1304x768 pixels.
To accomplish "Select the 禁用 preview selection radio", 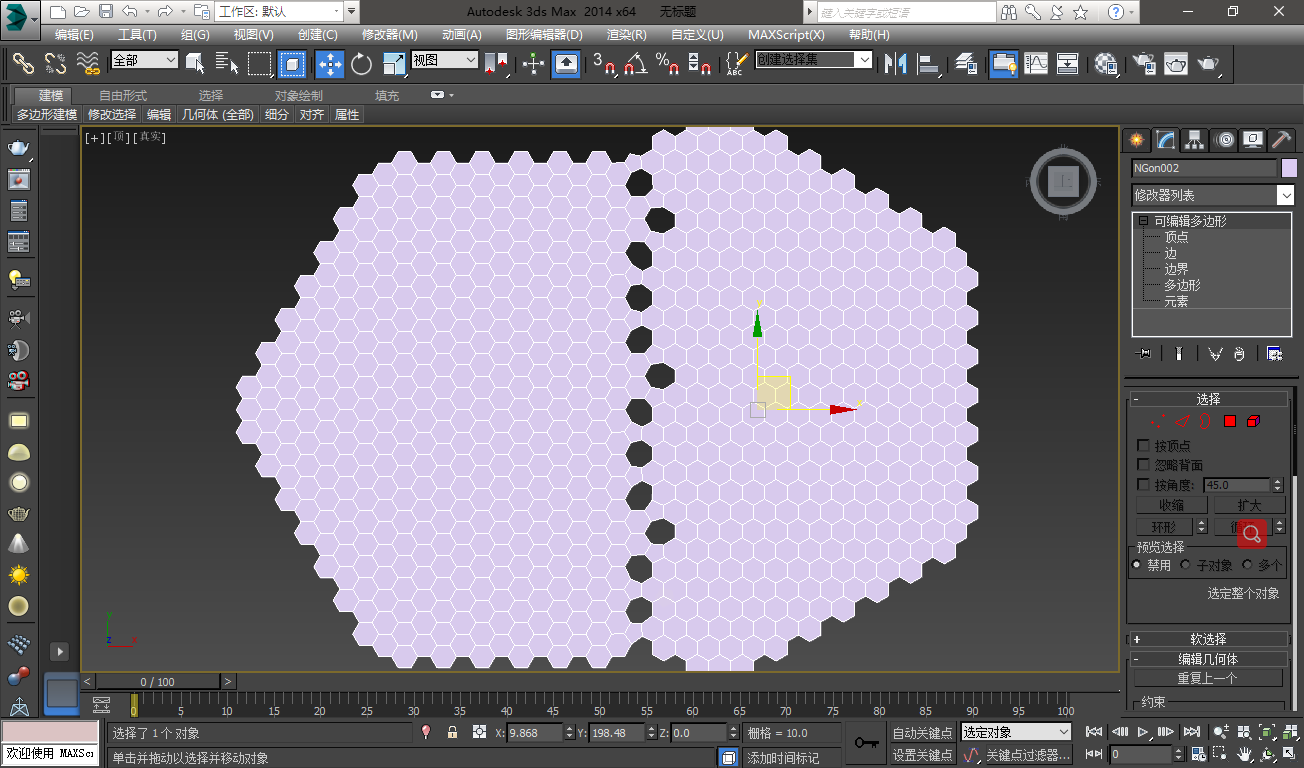I will click(x=1137, y=565).
